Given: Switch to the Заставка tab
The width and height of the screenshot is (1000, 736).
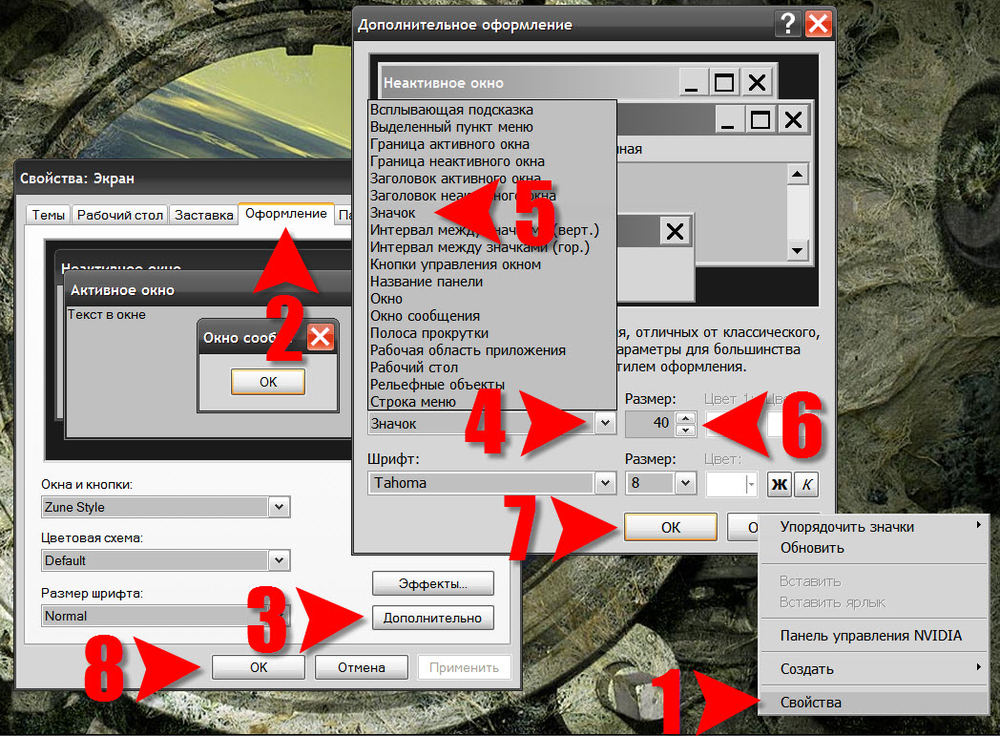Looking at the screenshot, I should click(203, 215).
